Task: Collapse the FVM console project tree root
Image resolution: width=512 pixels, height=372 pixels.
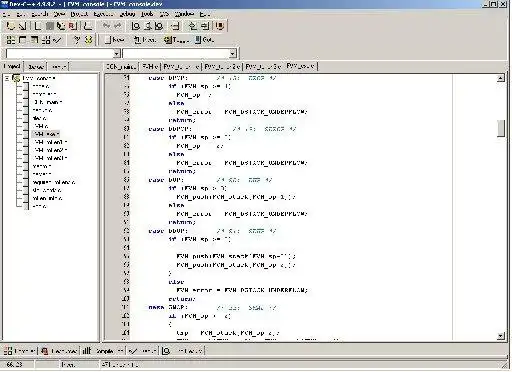Action: click(x=6, y=78)
